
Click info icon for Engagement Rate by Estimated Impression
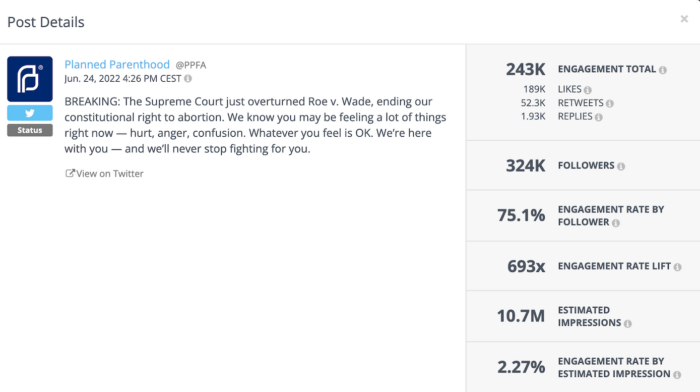tap(677, 375)
